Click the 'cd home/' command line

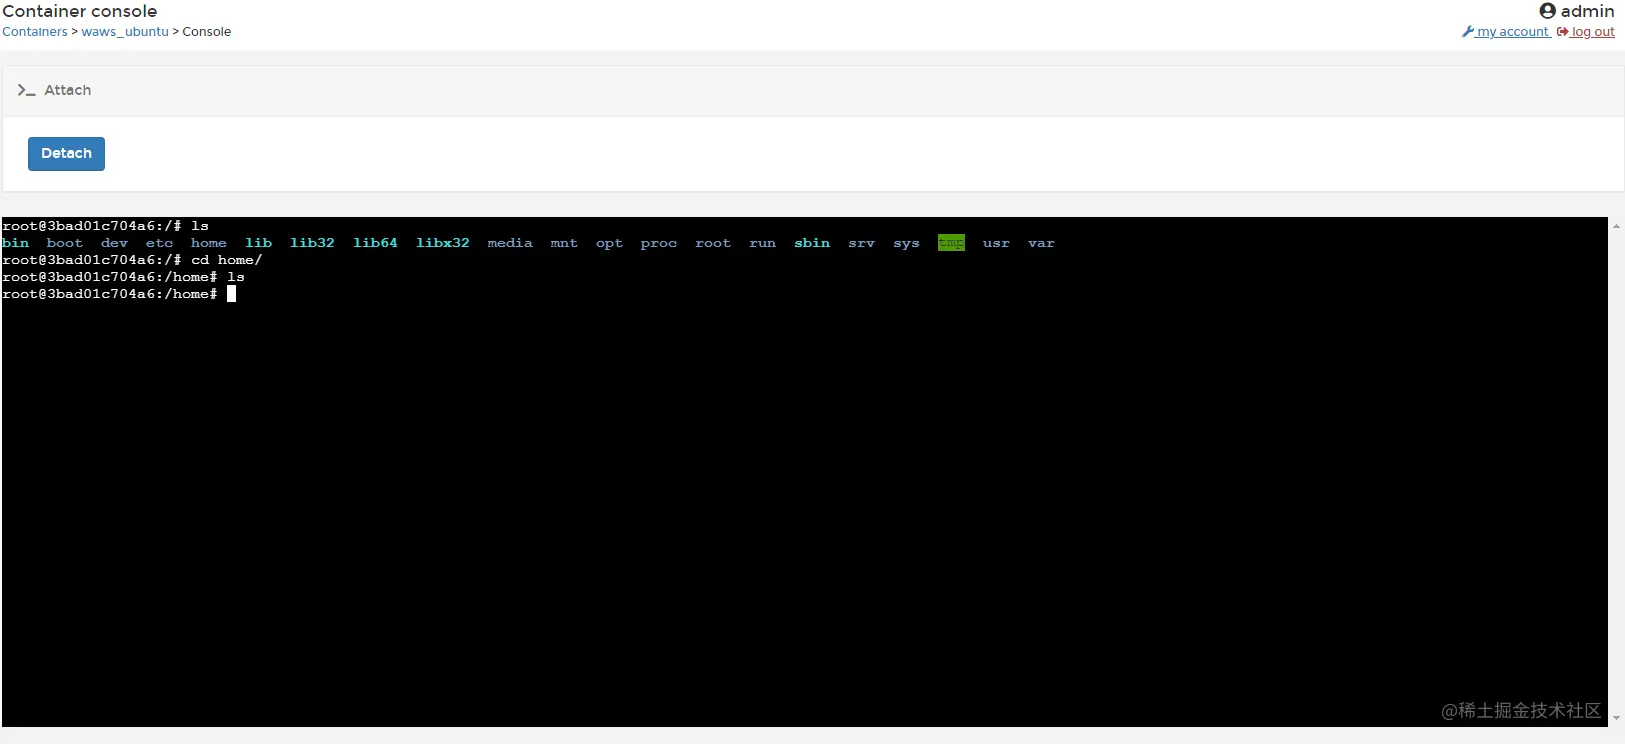click(x=227, y=260)
